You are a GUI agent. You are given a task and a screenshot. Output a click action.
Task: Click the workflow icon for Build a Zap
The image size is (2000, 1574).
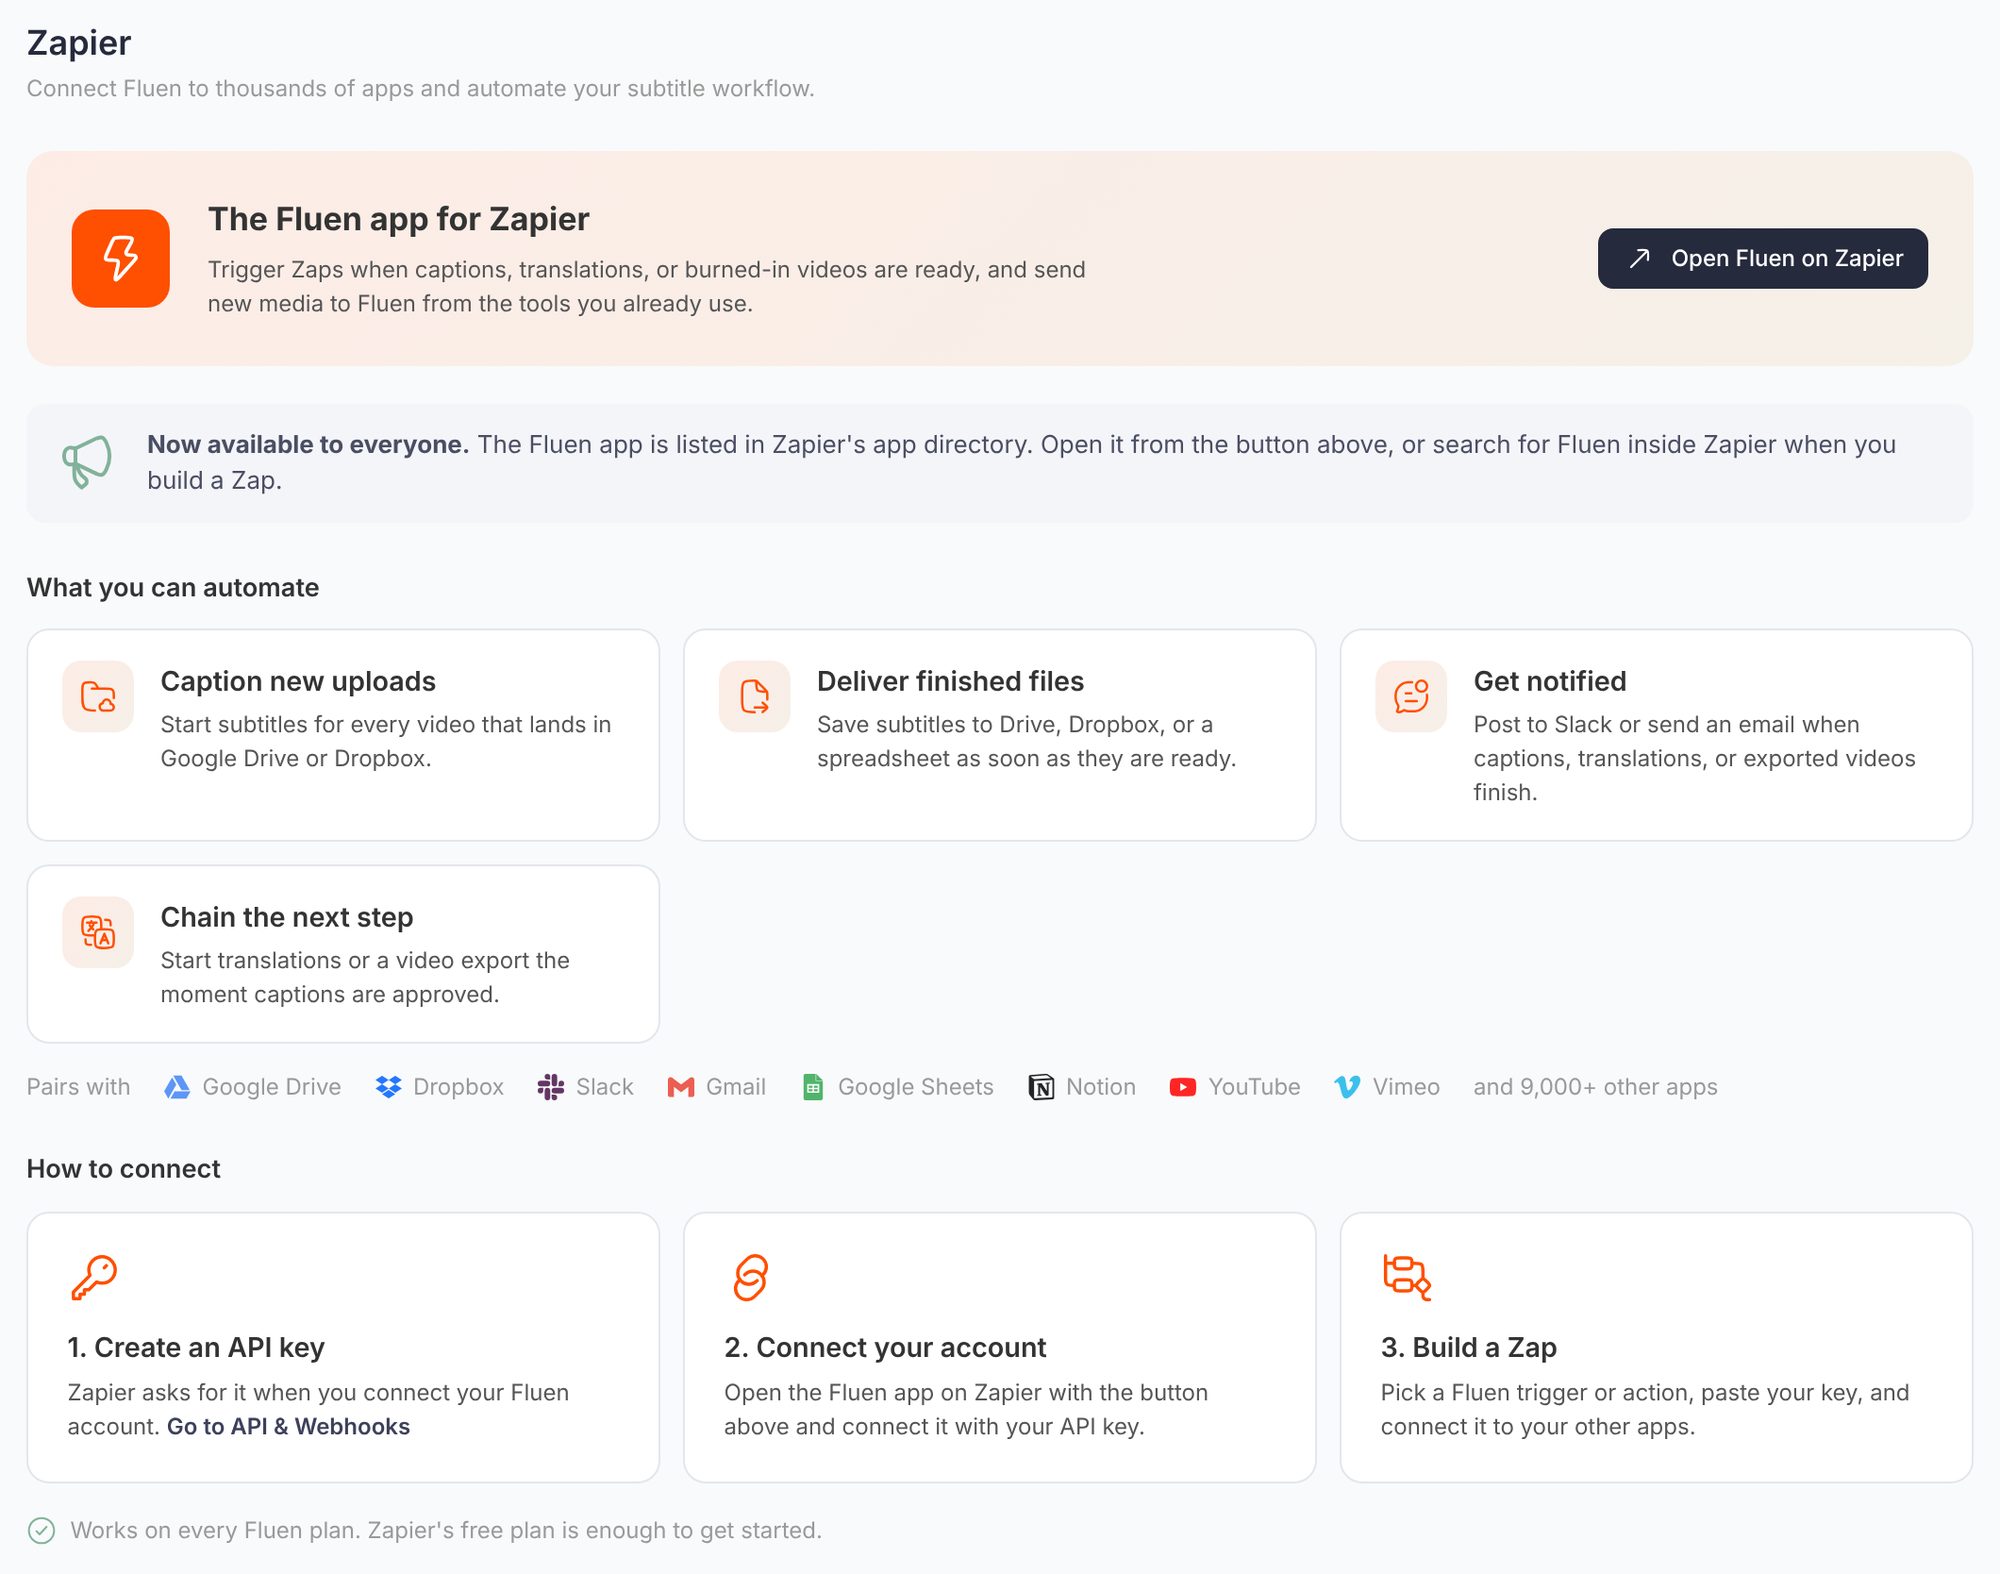[x=1406, y=1277]
